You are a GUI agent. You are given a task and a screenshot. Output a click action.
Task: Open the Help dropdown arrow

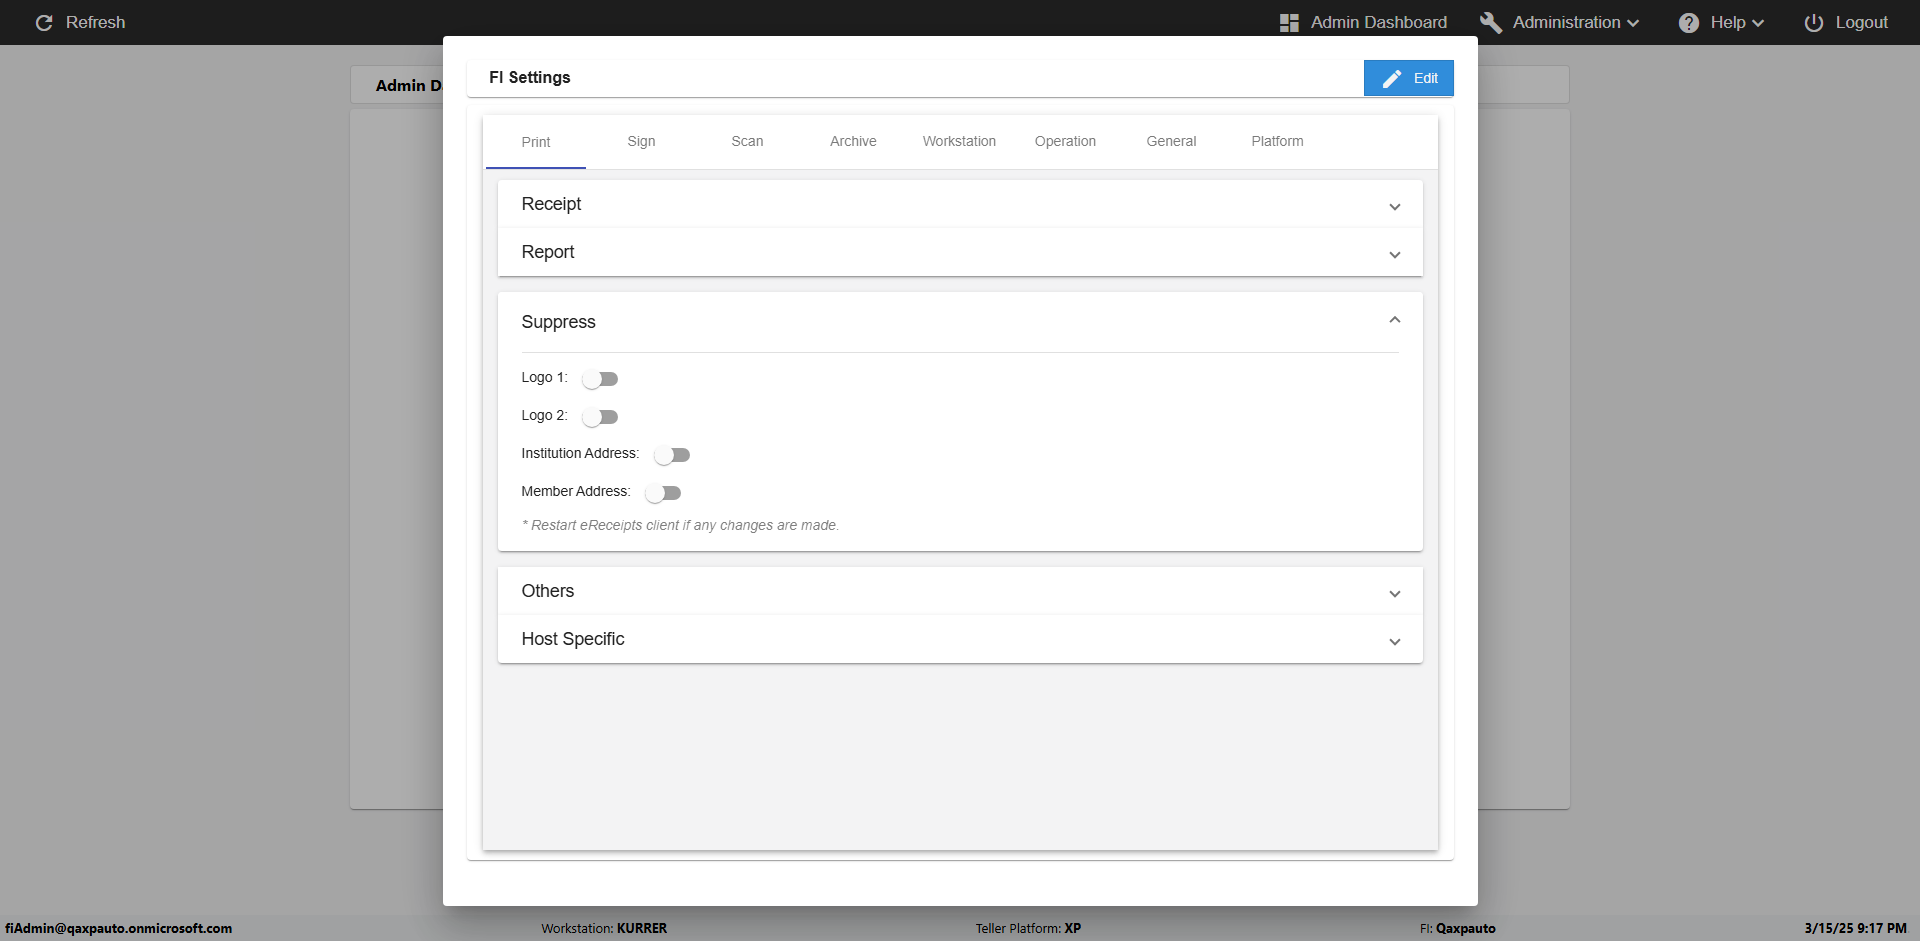1758,23
